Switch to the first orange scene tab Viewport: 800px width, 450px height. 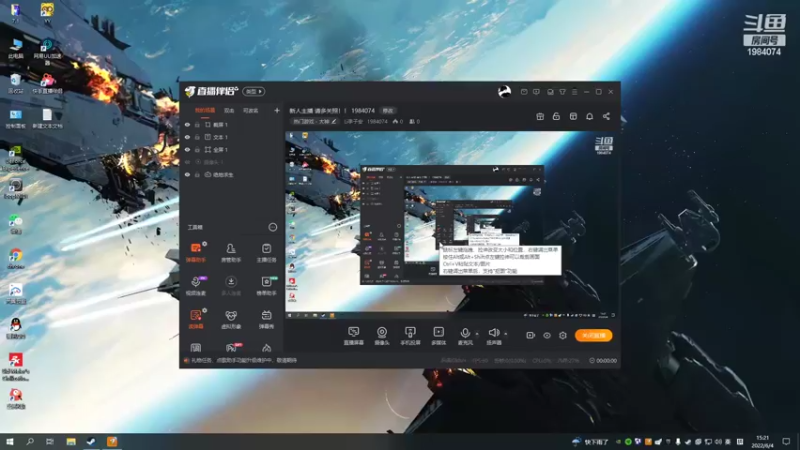pyautogui.click(x=205, y=110)
